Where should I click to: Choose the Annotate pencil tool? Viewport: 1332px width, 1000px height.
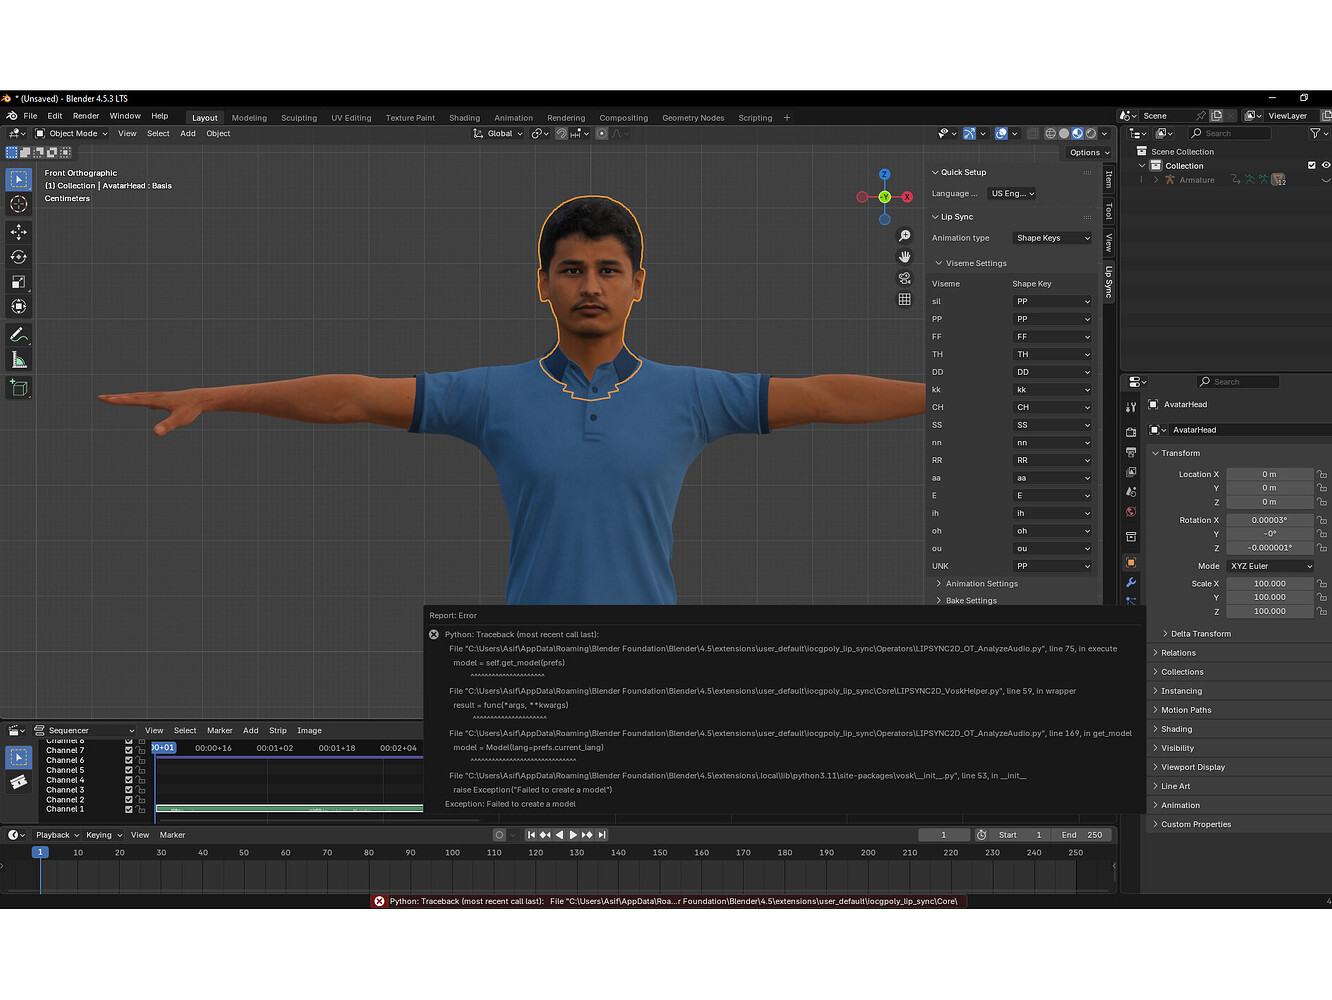(x=19, y=335)
